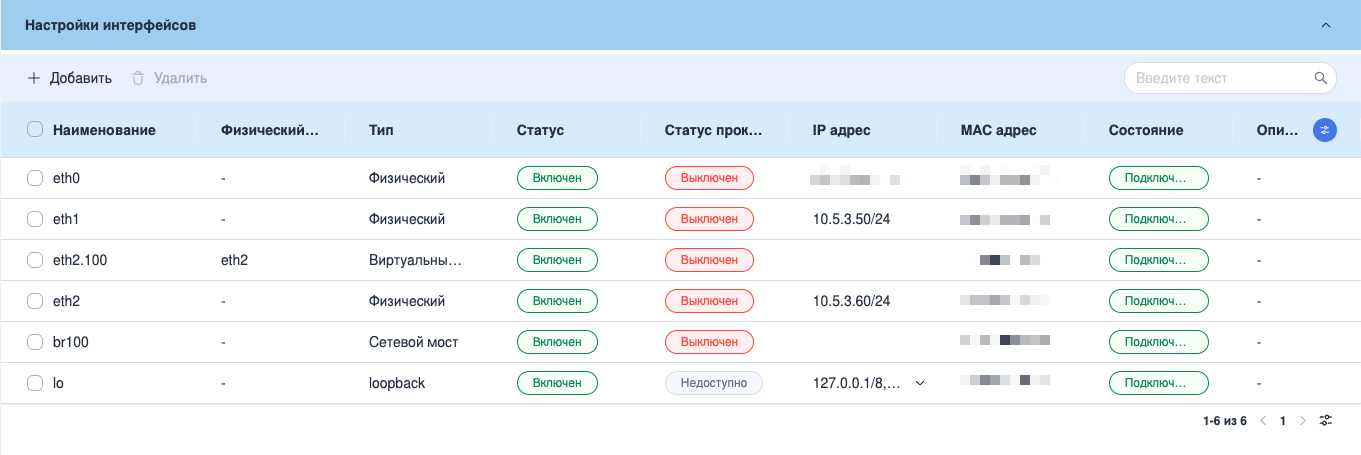Check the eth2.100 row checkbox

pos(35,260)
